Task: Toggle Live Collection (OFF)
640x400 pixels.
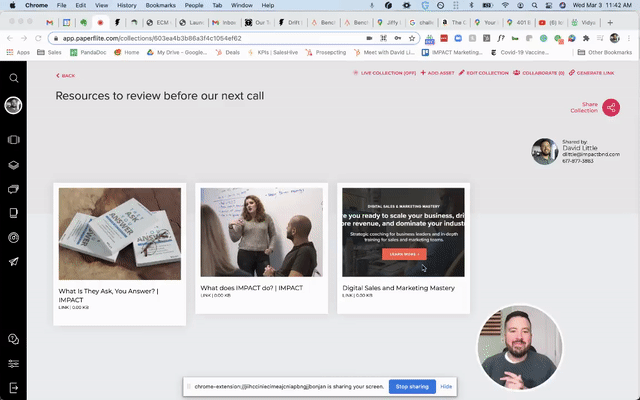Action: click(384, 73)
